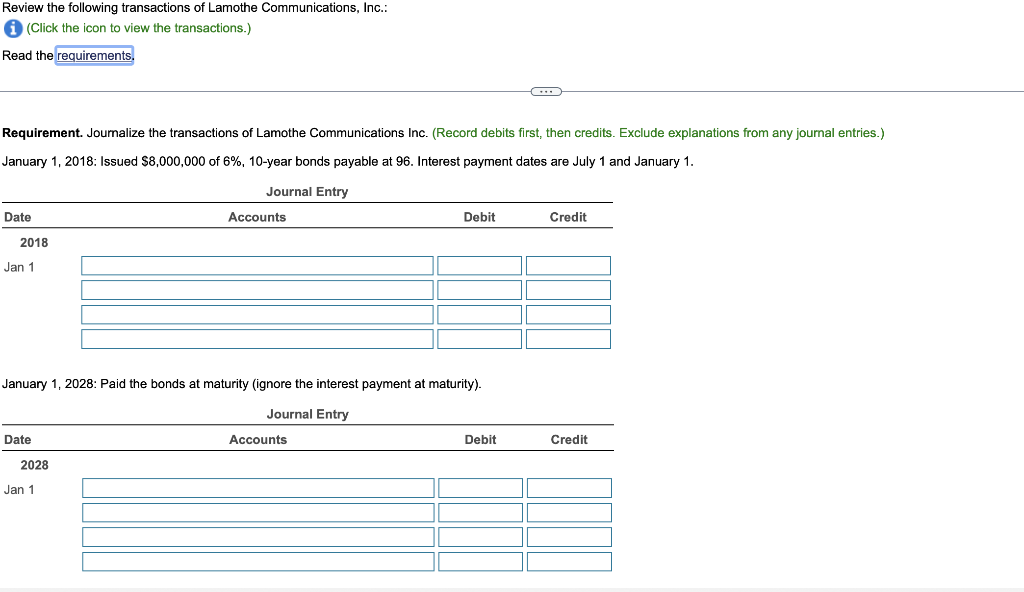The image size is (1024, 592).
Task: Click third credit box in 2028 entry
Action: (569, 537)
